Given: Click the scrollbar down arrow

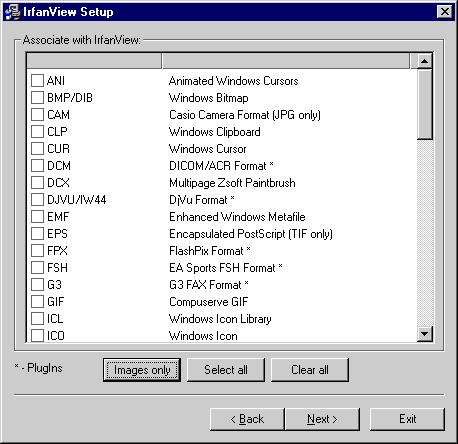Looking at the screenshot, I should [x=425, y=334].
